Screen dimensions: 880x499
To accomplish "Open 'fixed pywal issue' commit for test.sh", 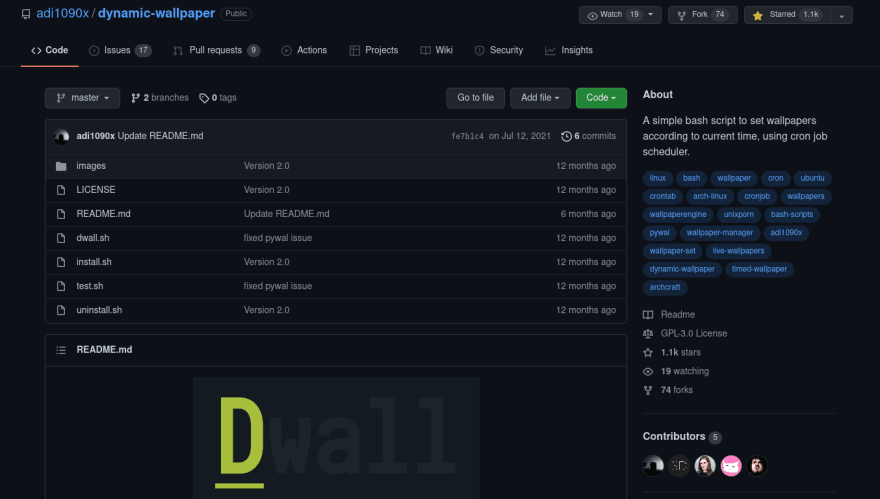I will click(x=277, y=286).
